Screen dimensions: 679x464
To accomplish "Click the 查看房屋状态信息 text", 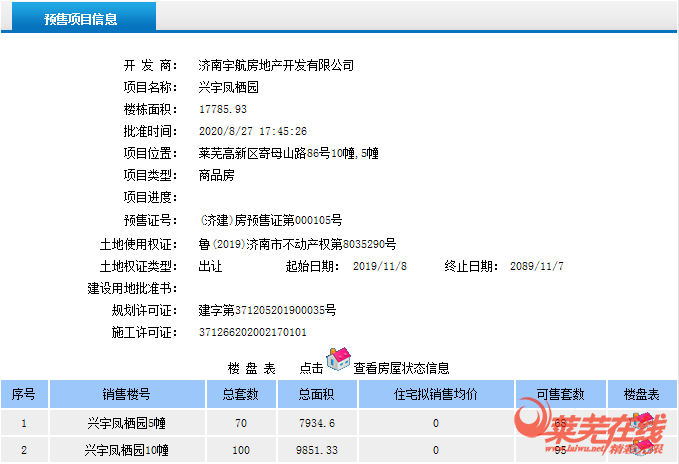I will click(x=401, y=368).
